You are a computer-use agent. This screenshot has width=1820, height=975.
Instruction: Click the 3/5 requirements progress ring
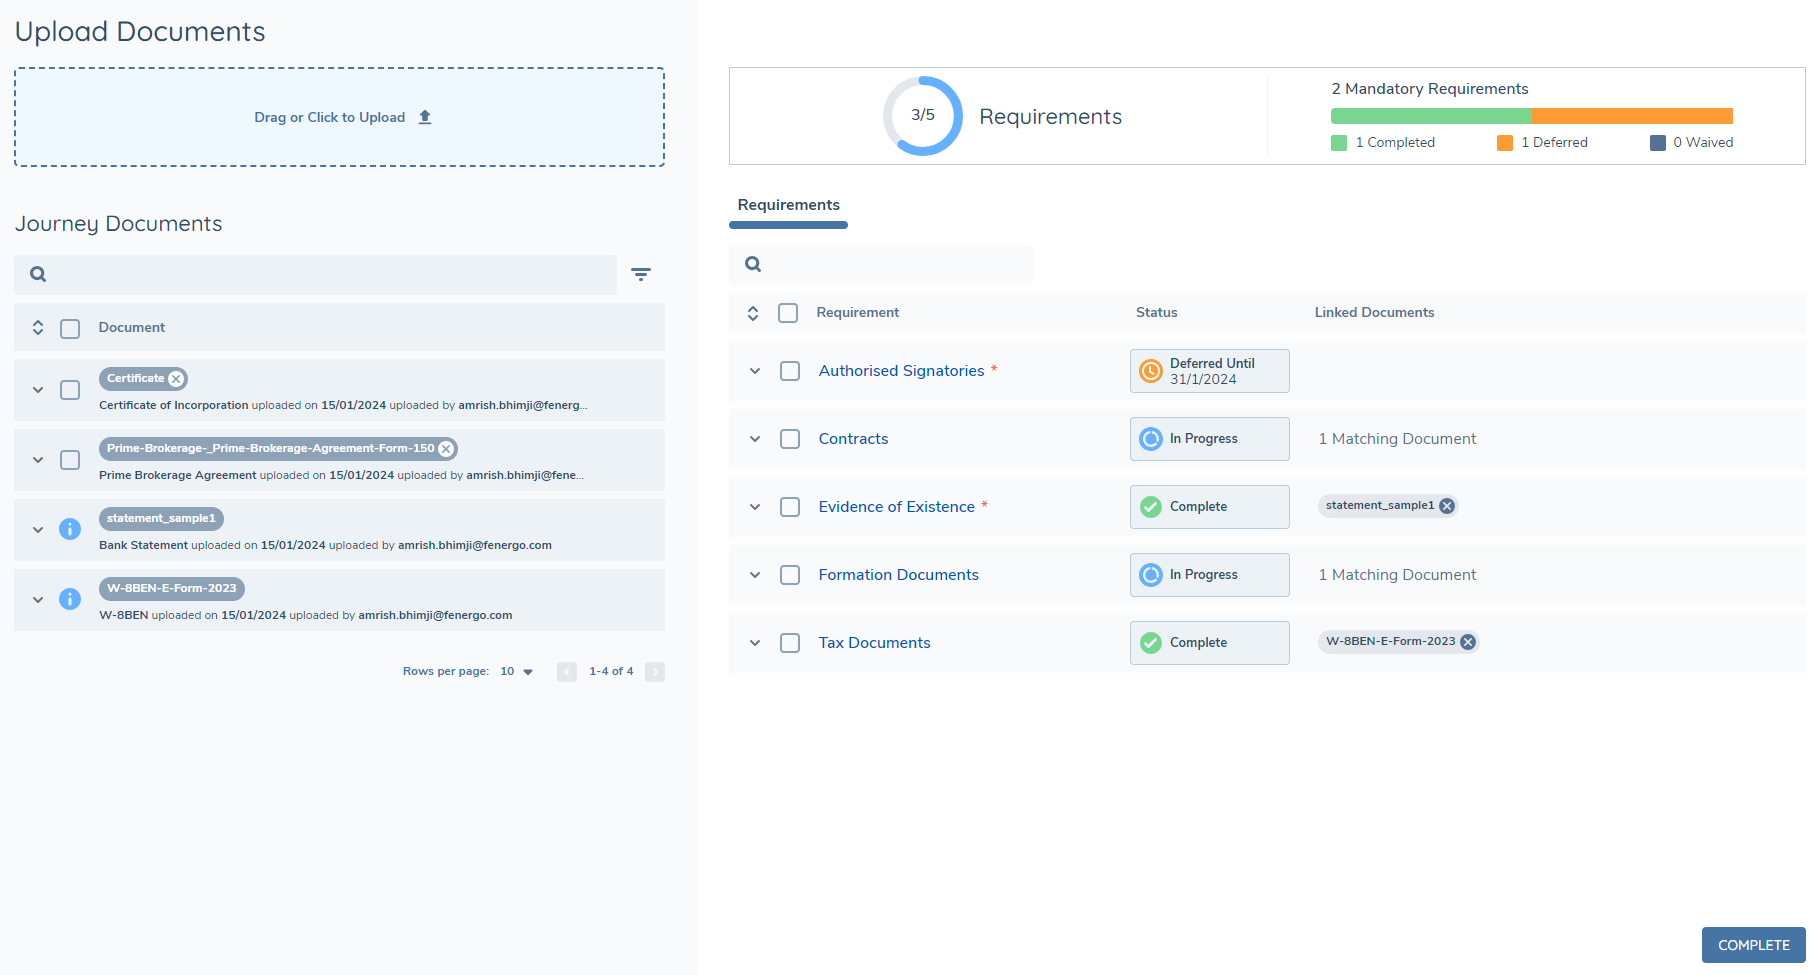click(922, 115)
